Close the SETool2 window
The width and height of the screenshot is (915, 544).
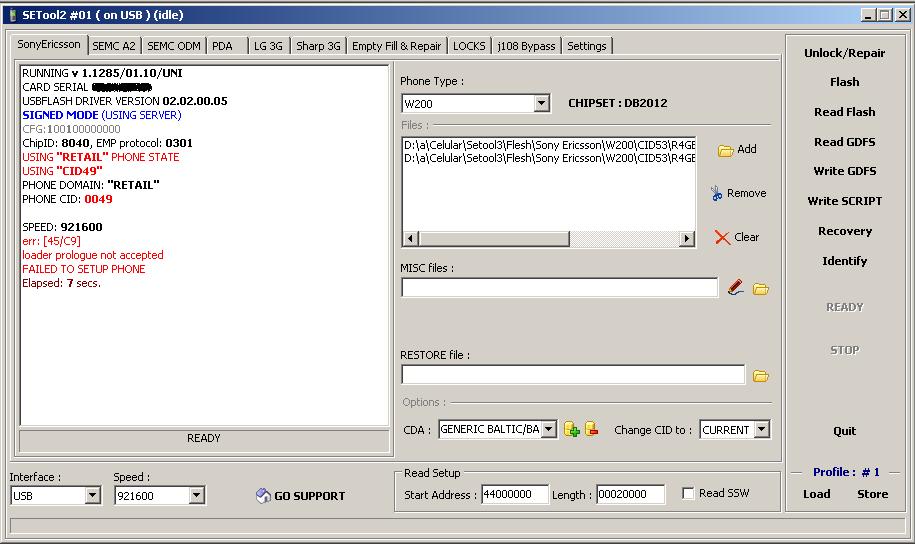point(903,15)
